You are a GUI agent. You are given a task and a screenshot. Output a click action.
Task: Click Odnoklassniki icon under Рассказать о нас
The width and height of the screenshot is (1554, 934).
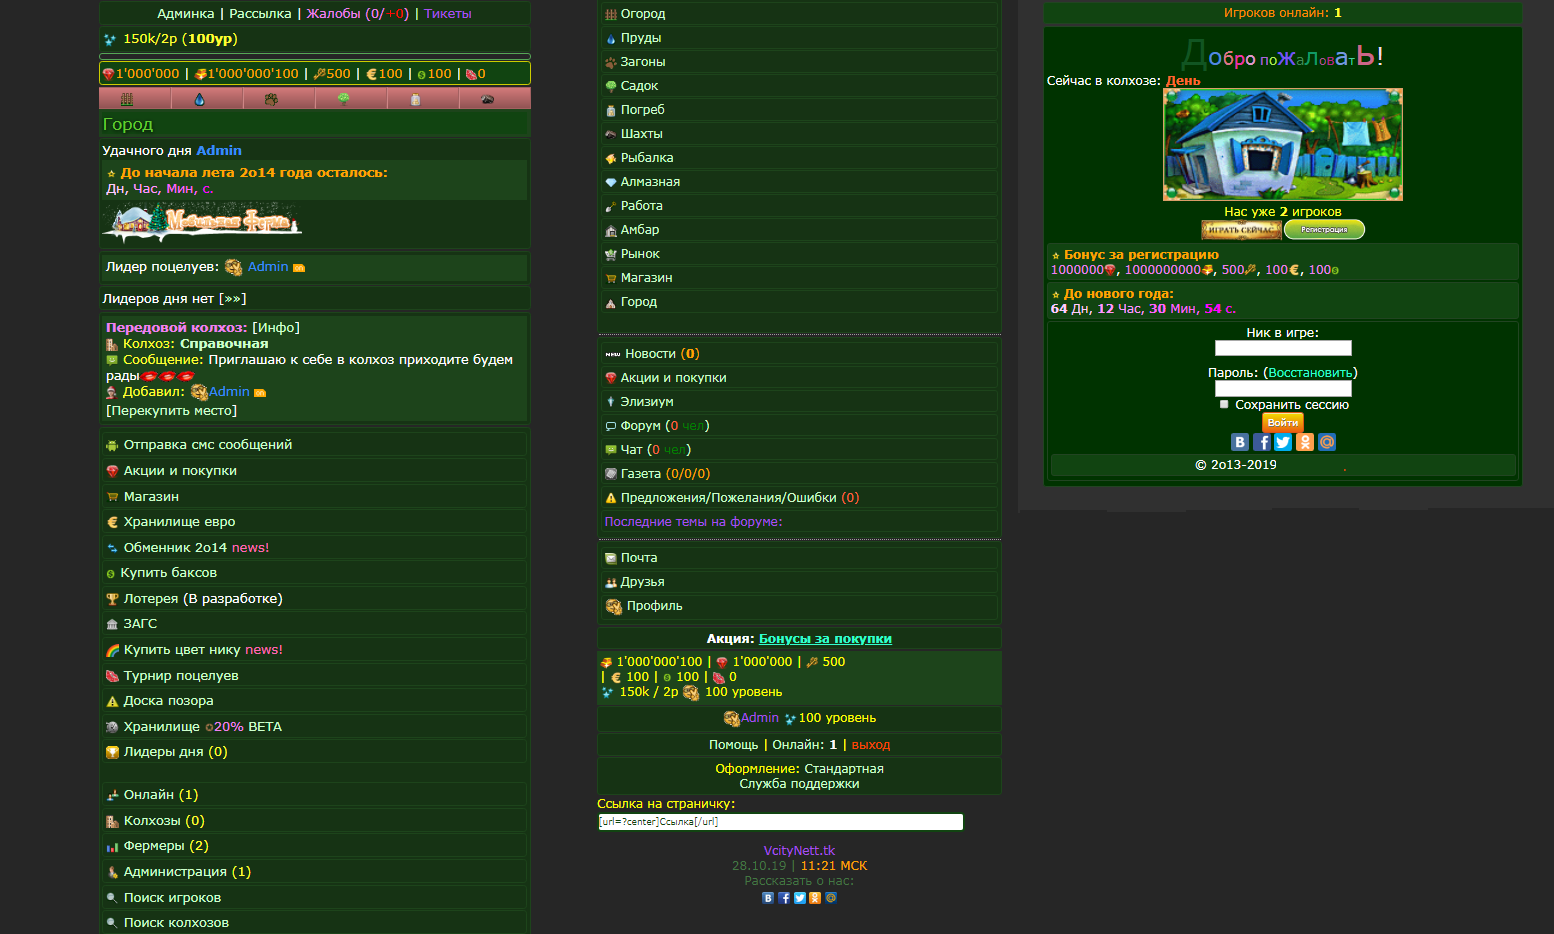(815, 898)
